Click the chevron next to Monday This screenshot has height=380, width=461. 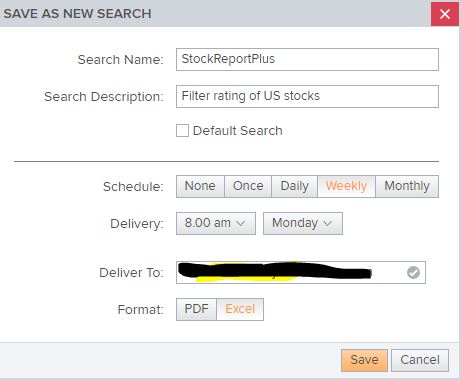click(328, 224)
